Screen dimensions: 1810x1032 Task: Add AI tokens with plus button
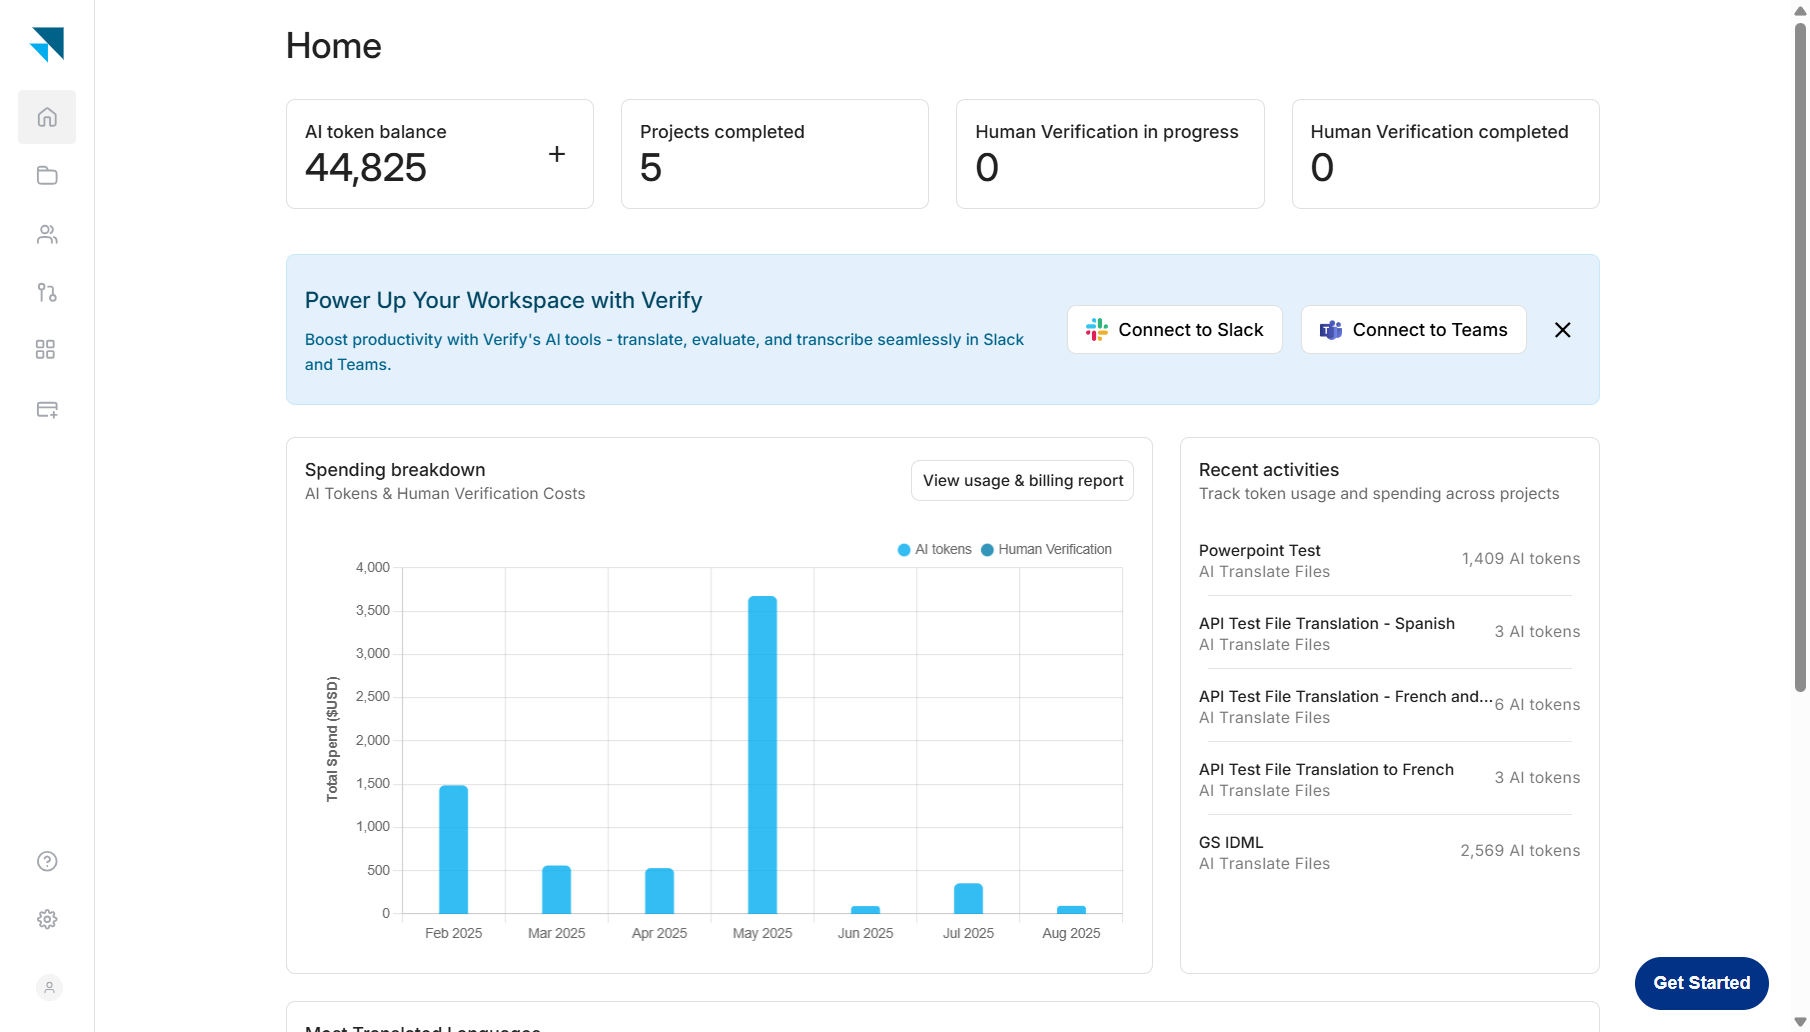(557, 154)
